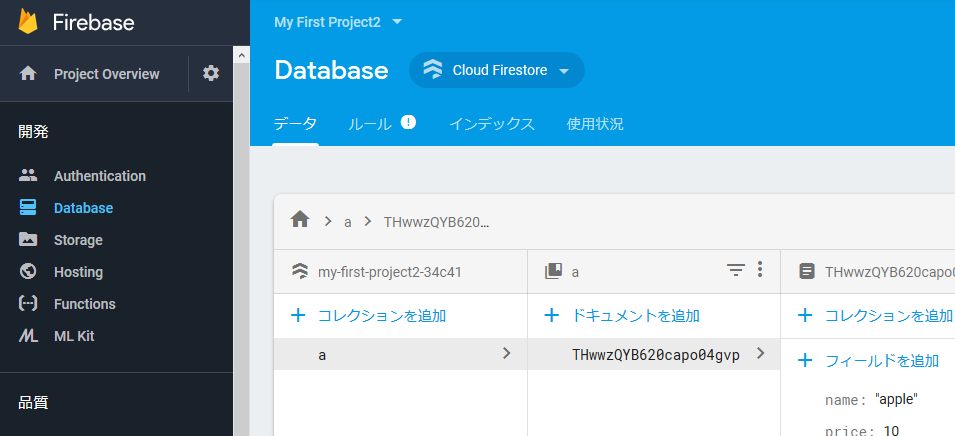Click the Authentication people icon
The width and height of the screenshot is (955, 436).
(x=28, y=175)
